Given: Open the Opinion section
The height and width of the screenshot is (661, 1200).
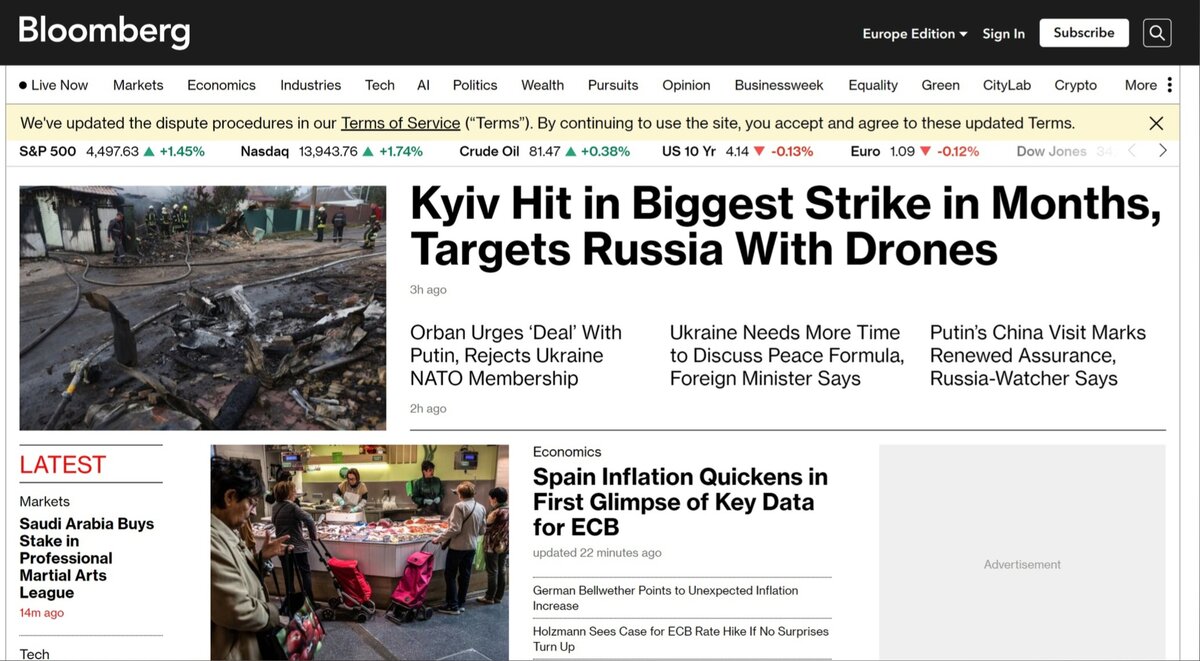Looking at the screenshot, I should [686, 85].
